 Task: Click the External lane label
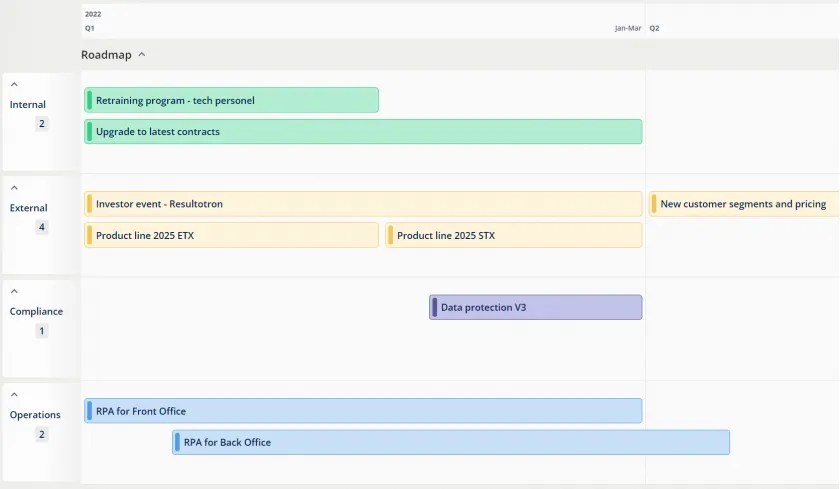(x=28, y=208)
